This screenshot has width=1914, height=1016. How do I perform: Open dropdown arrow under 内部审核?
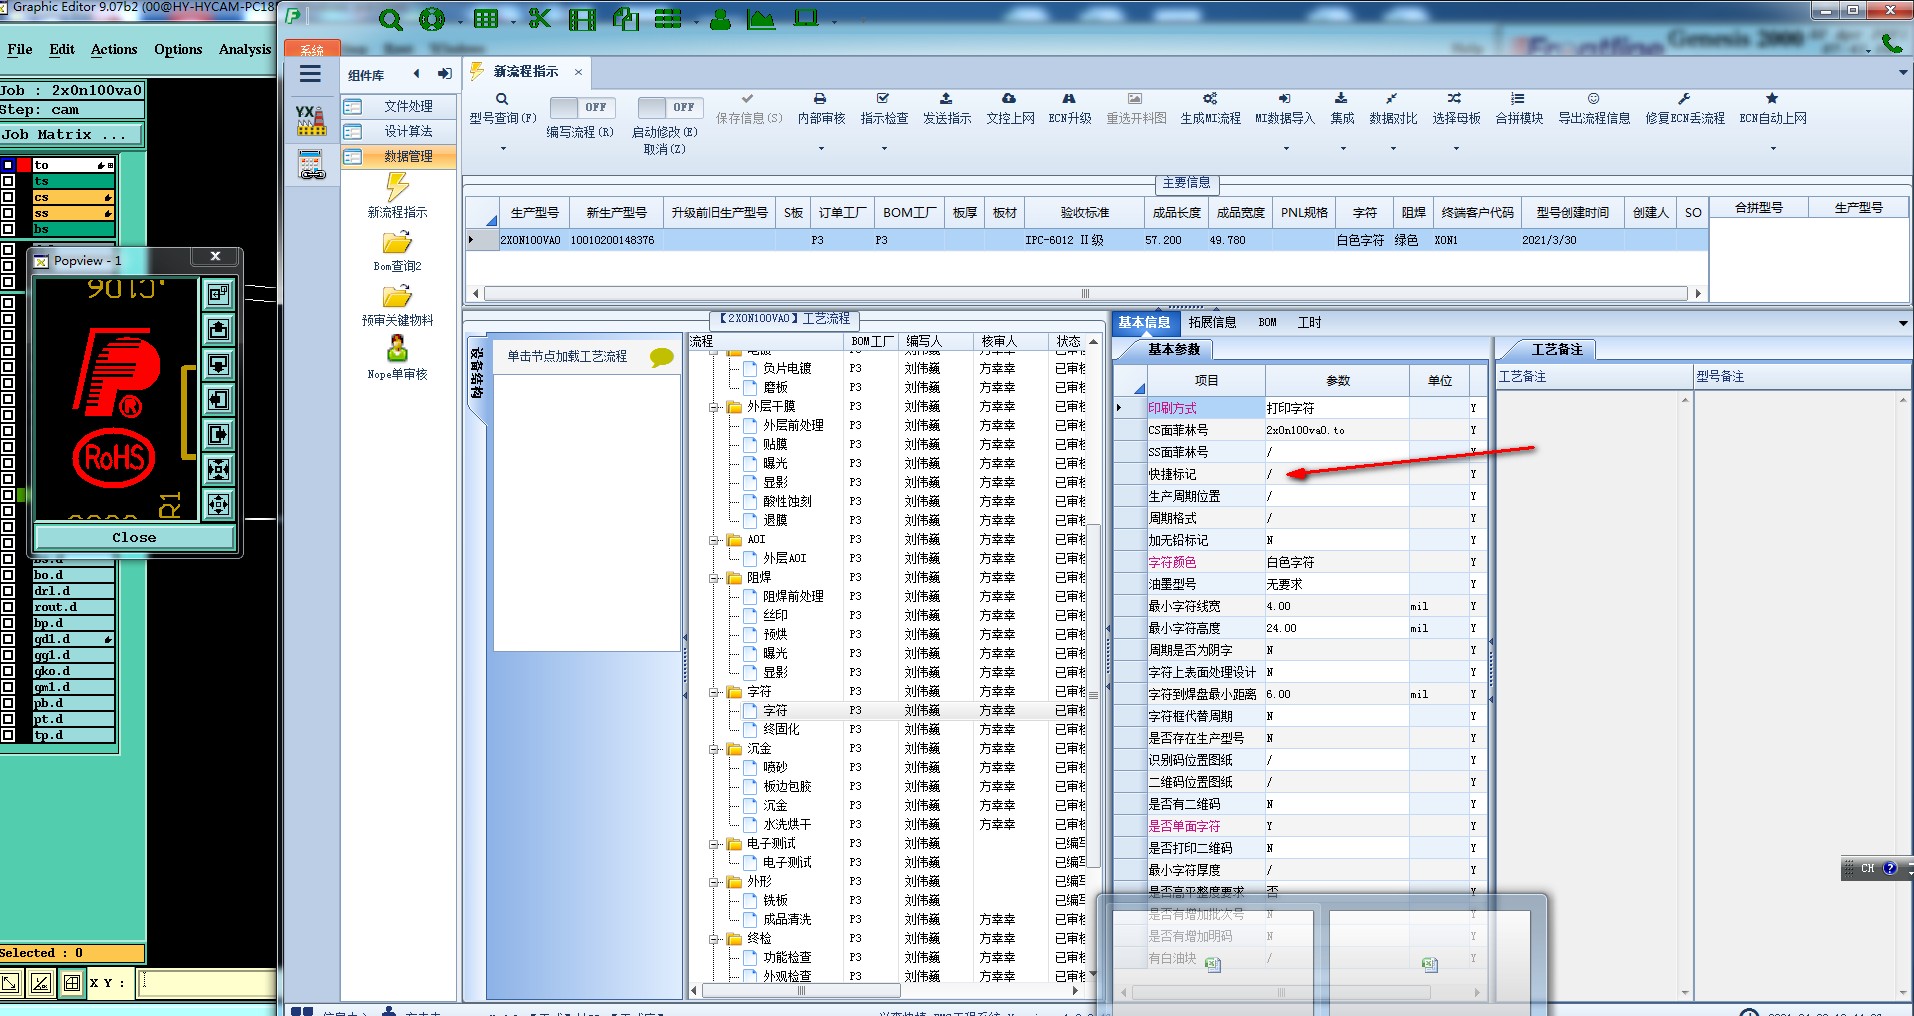(x=821, y=149)
